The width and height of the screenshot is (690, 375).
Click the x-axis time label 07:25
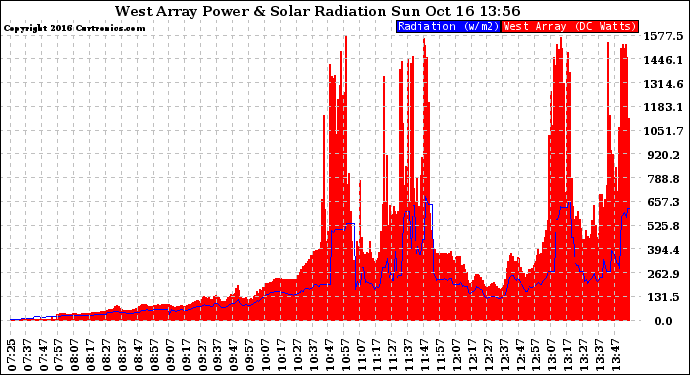11,355
